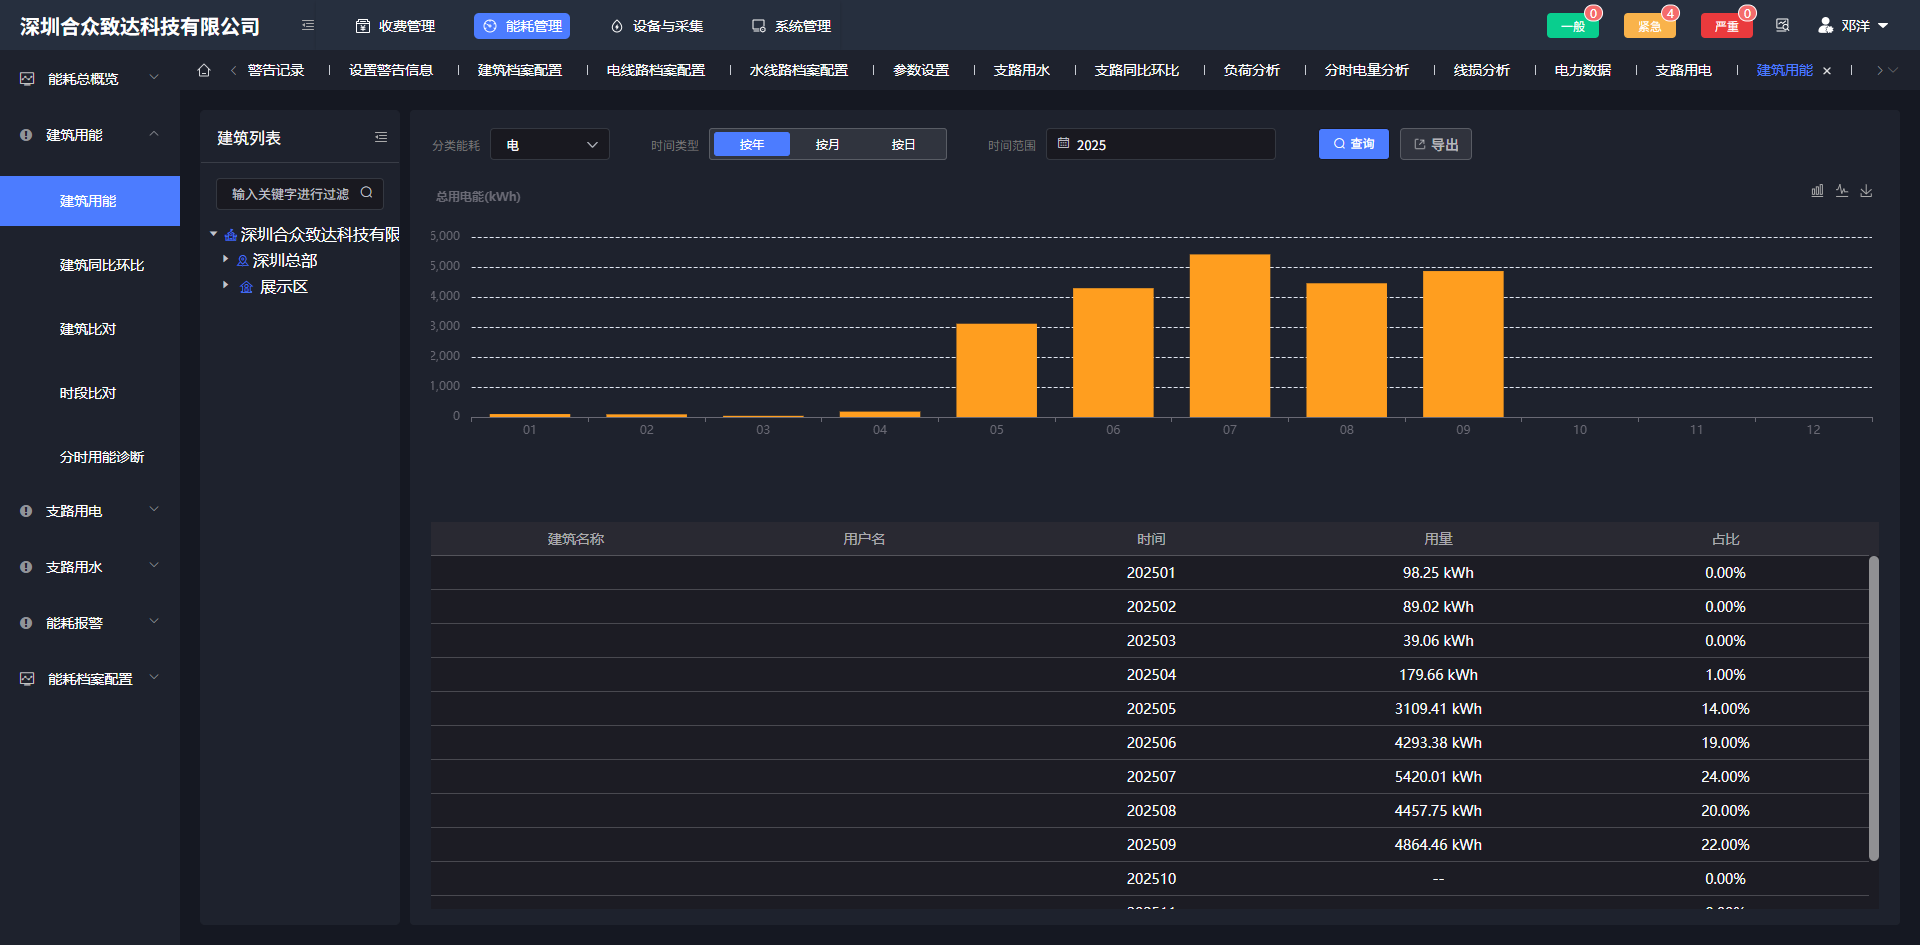Select 按日 time type

pyautogui.click(x=903, y=145)
